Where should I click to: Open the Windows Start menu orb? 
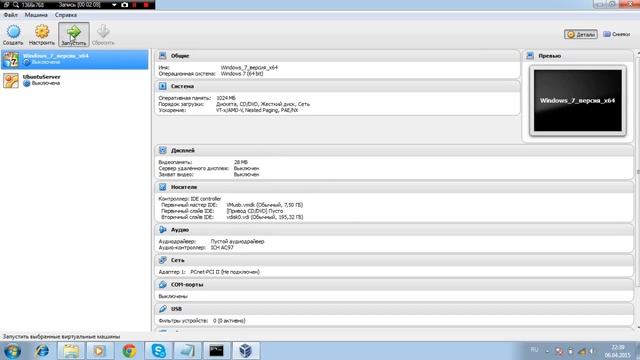pos(12,351)
